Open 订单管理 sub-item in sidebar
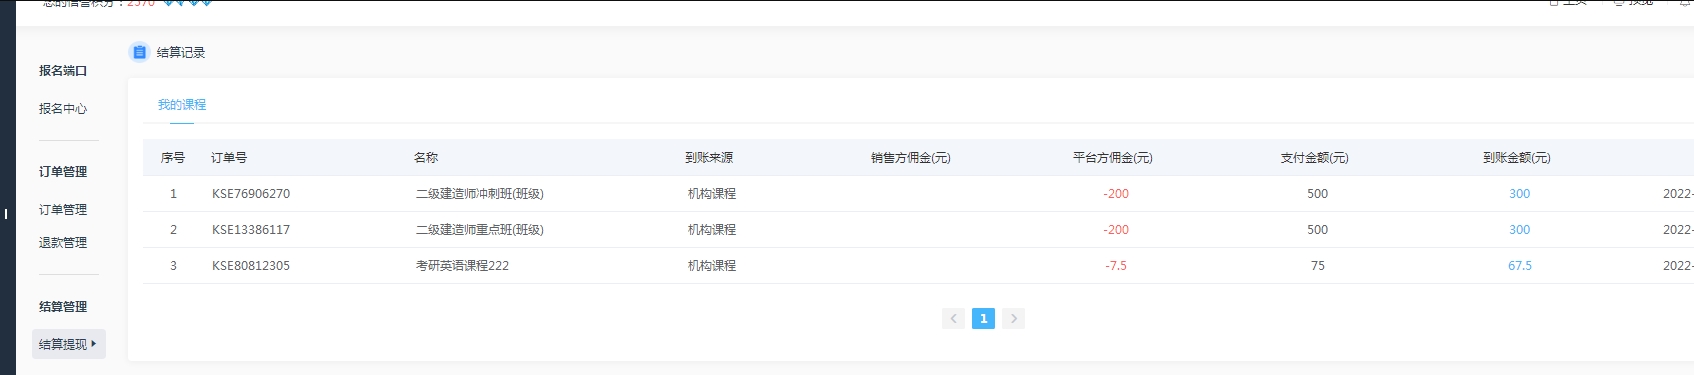1694x375 pixels. click(x=63, y=210)
